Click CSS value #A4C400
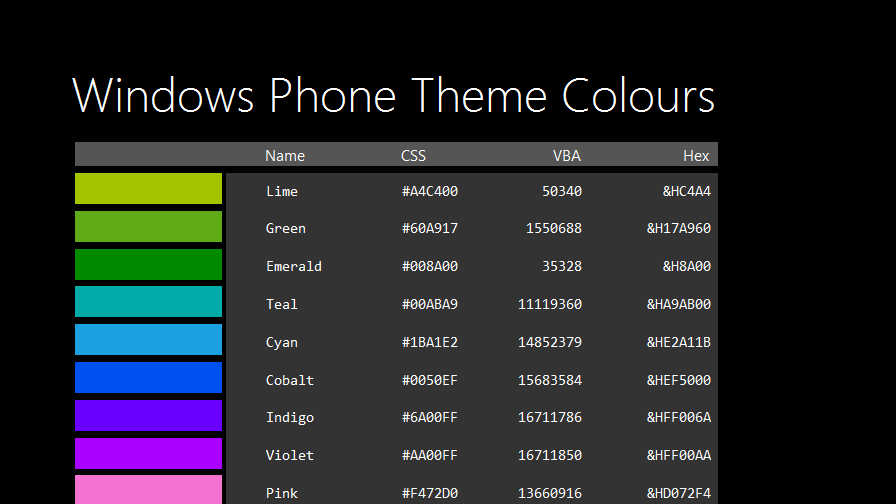This screenshot has height=504, width=896. tap(430, 191)
